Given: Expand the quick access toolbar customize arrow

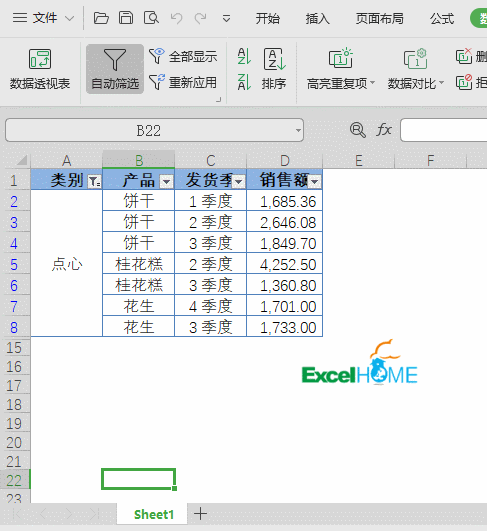Looking at the screenshot, I should click(227, 18).
